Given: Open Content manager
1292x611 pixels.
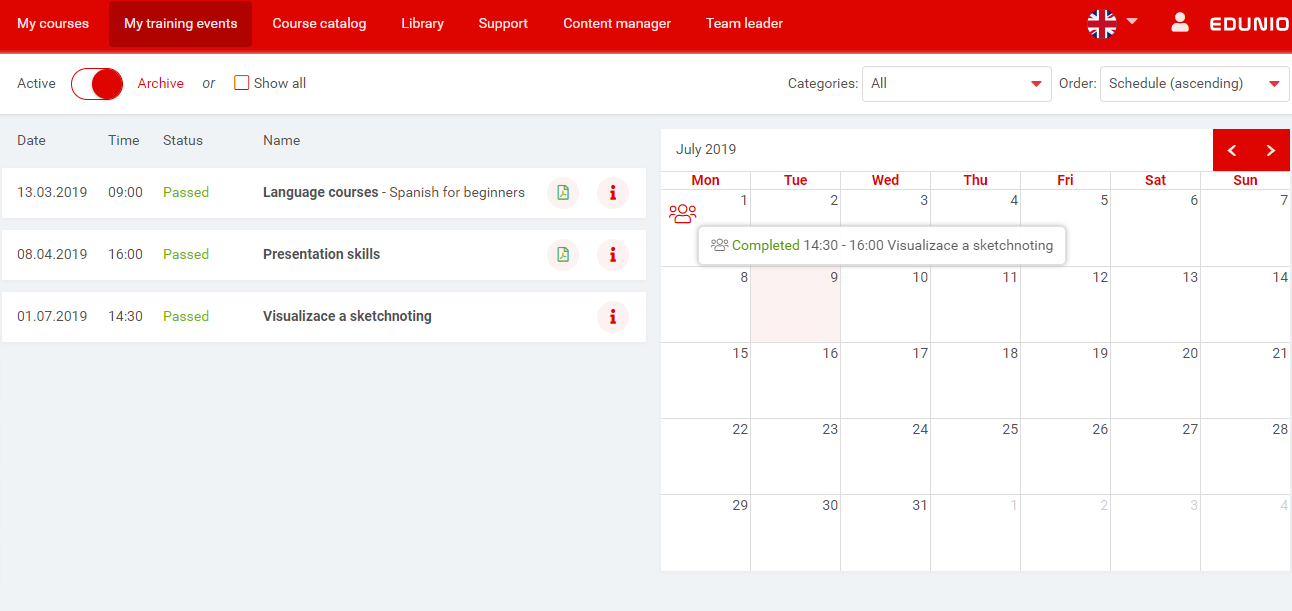Looking at the screenshot, I should [617, 23].
